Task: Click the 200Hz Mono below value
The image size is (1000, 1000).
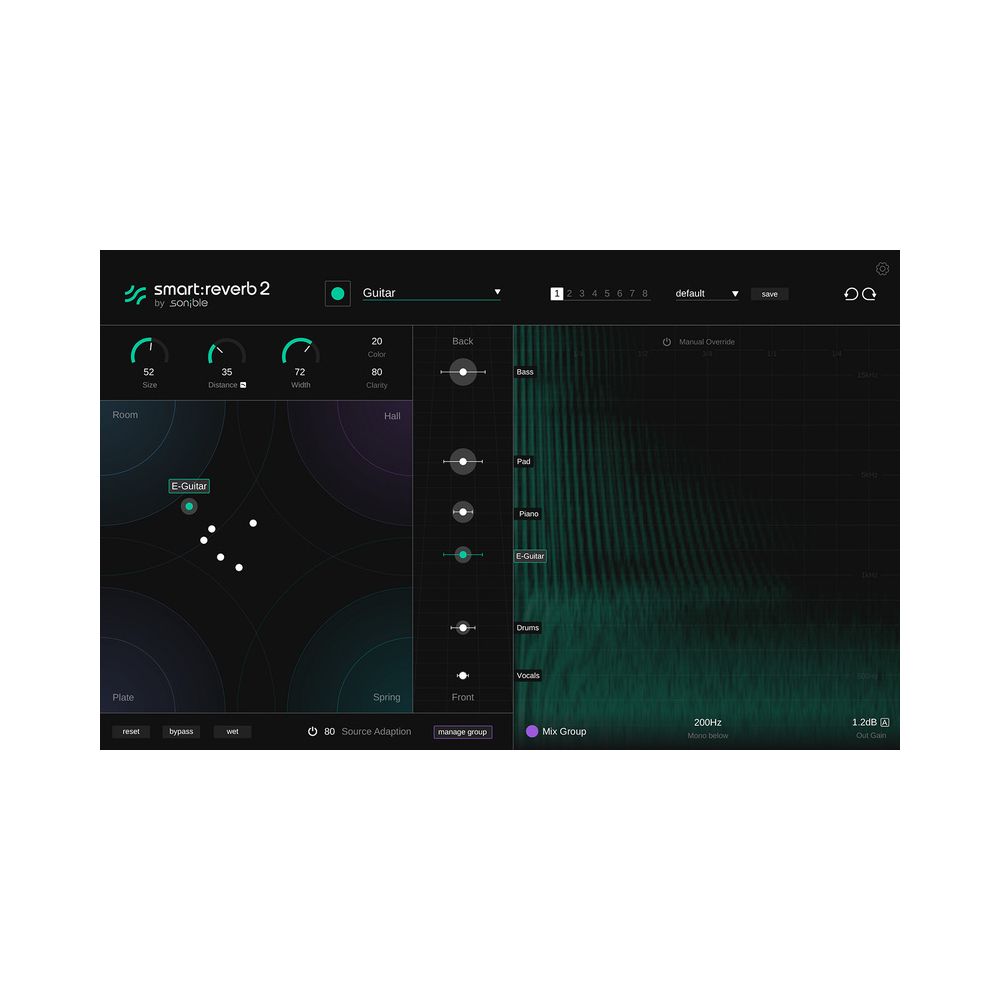Action: click(x=707, y=722)
